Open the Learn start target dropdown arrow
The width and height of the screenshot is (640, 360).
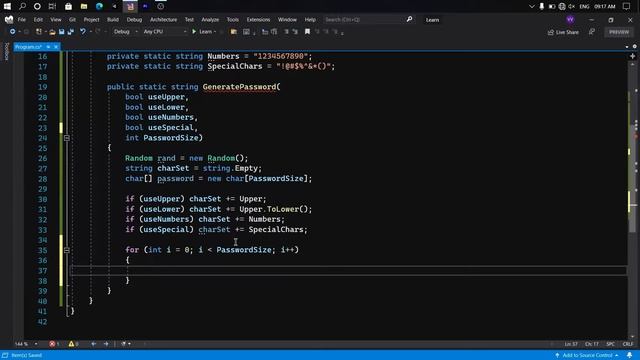pos(215,31)
